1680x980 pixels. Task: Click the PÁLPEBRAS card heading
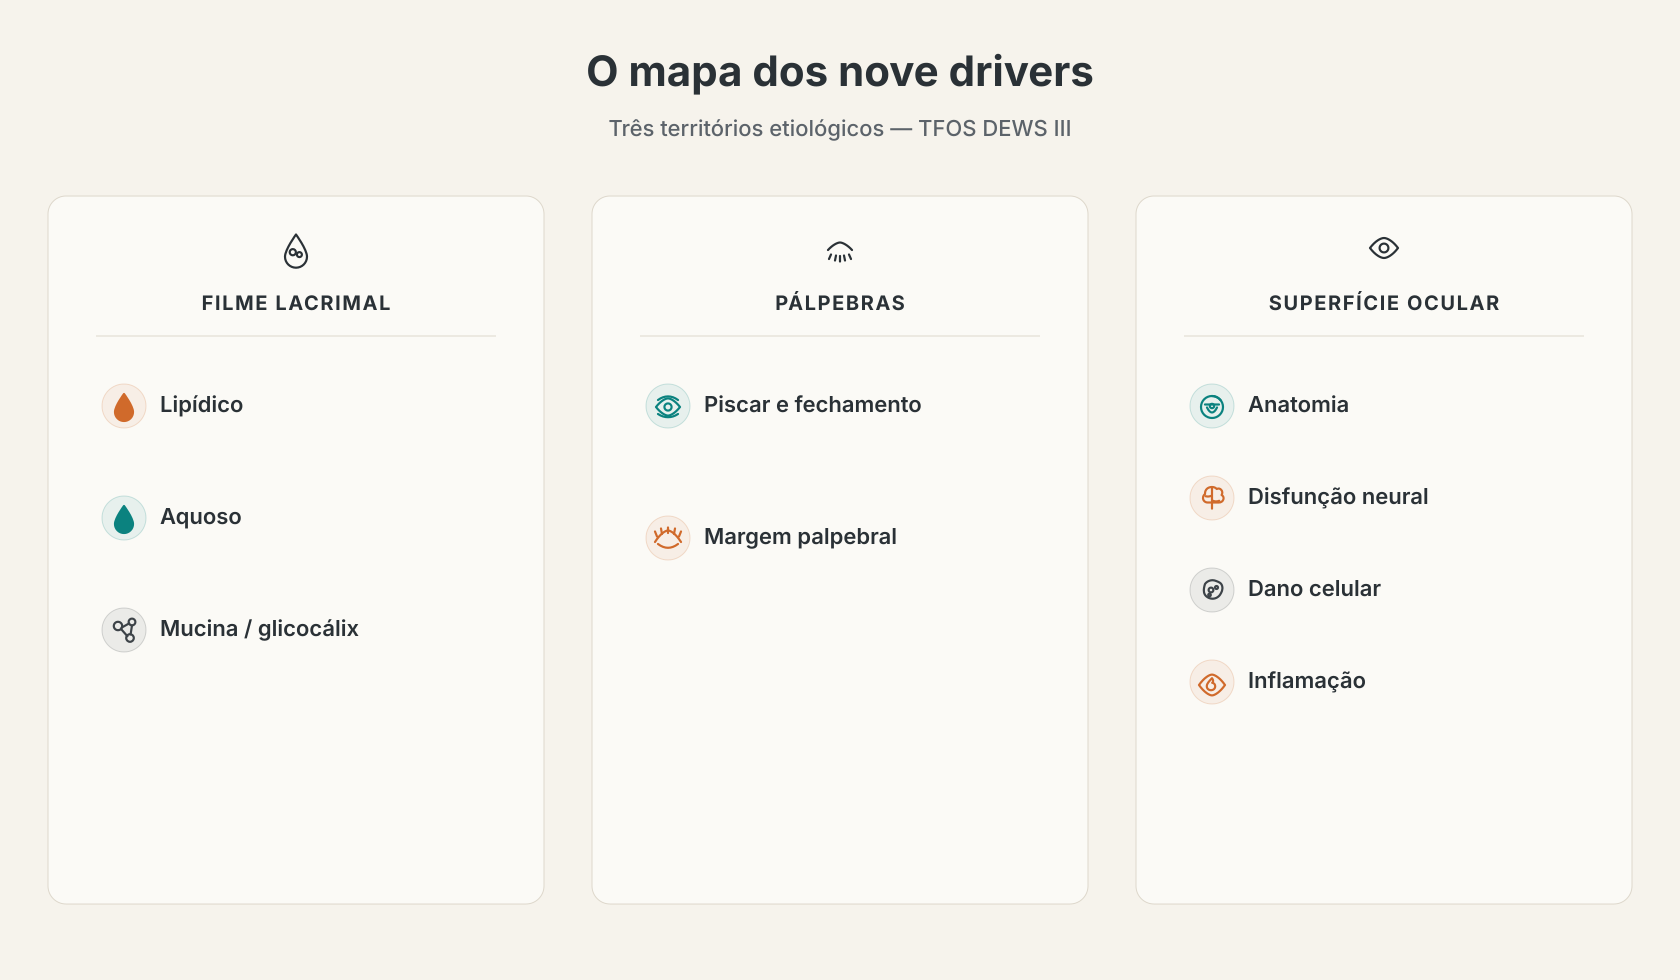840,302
